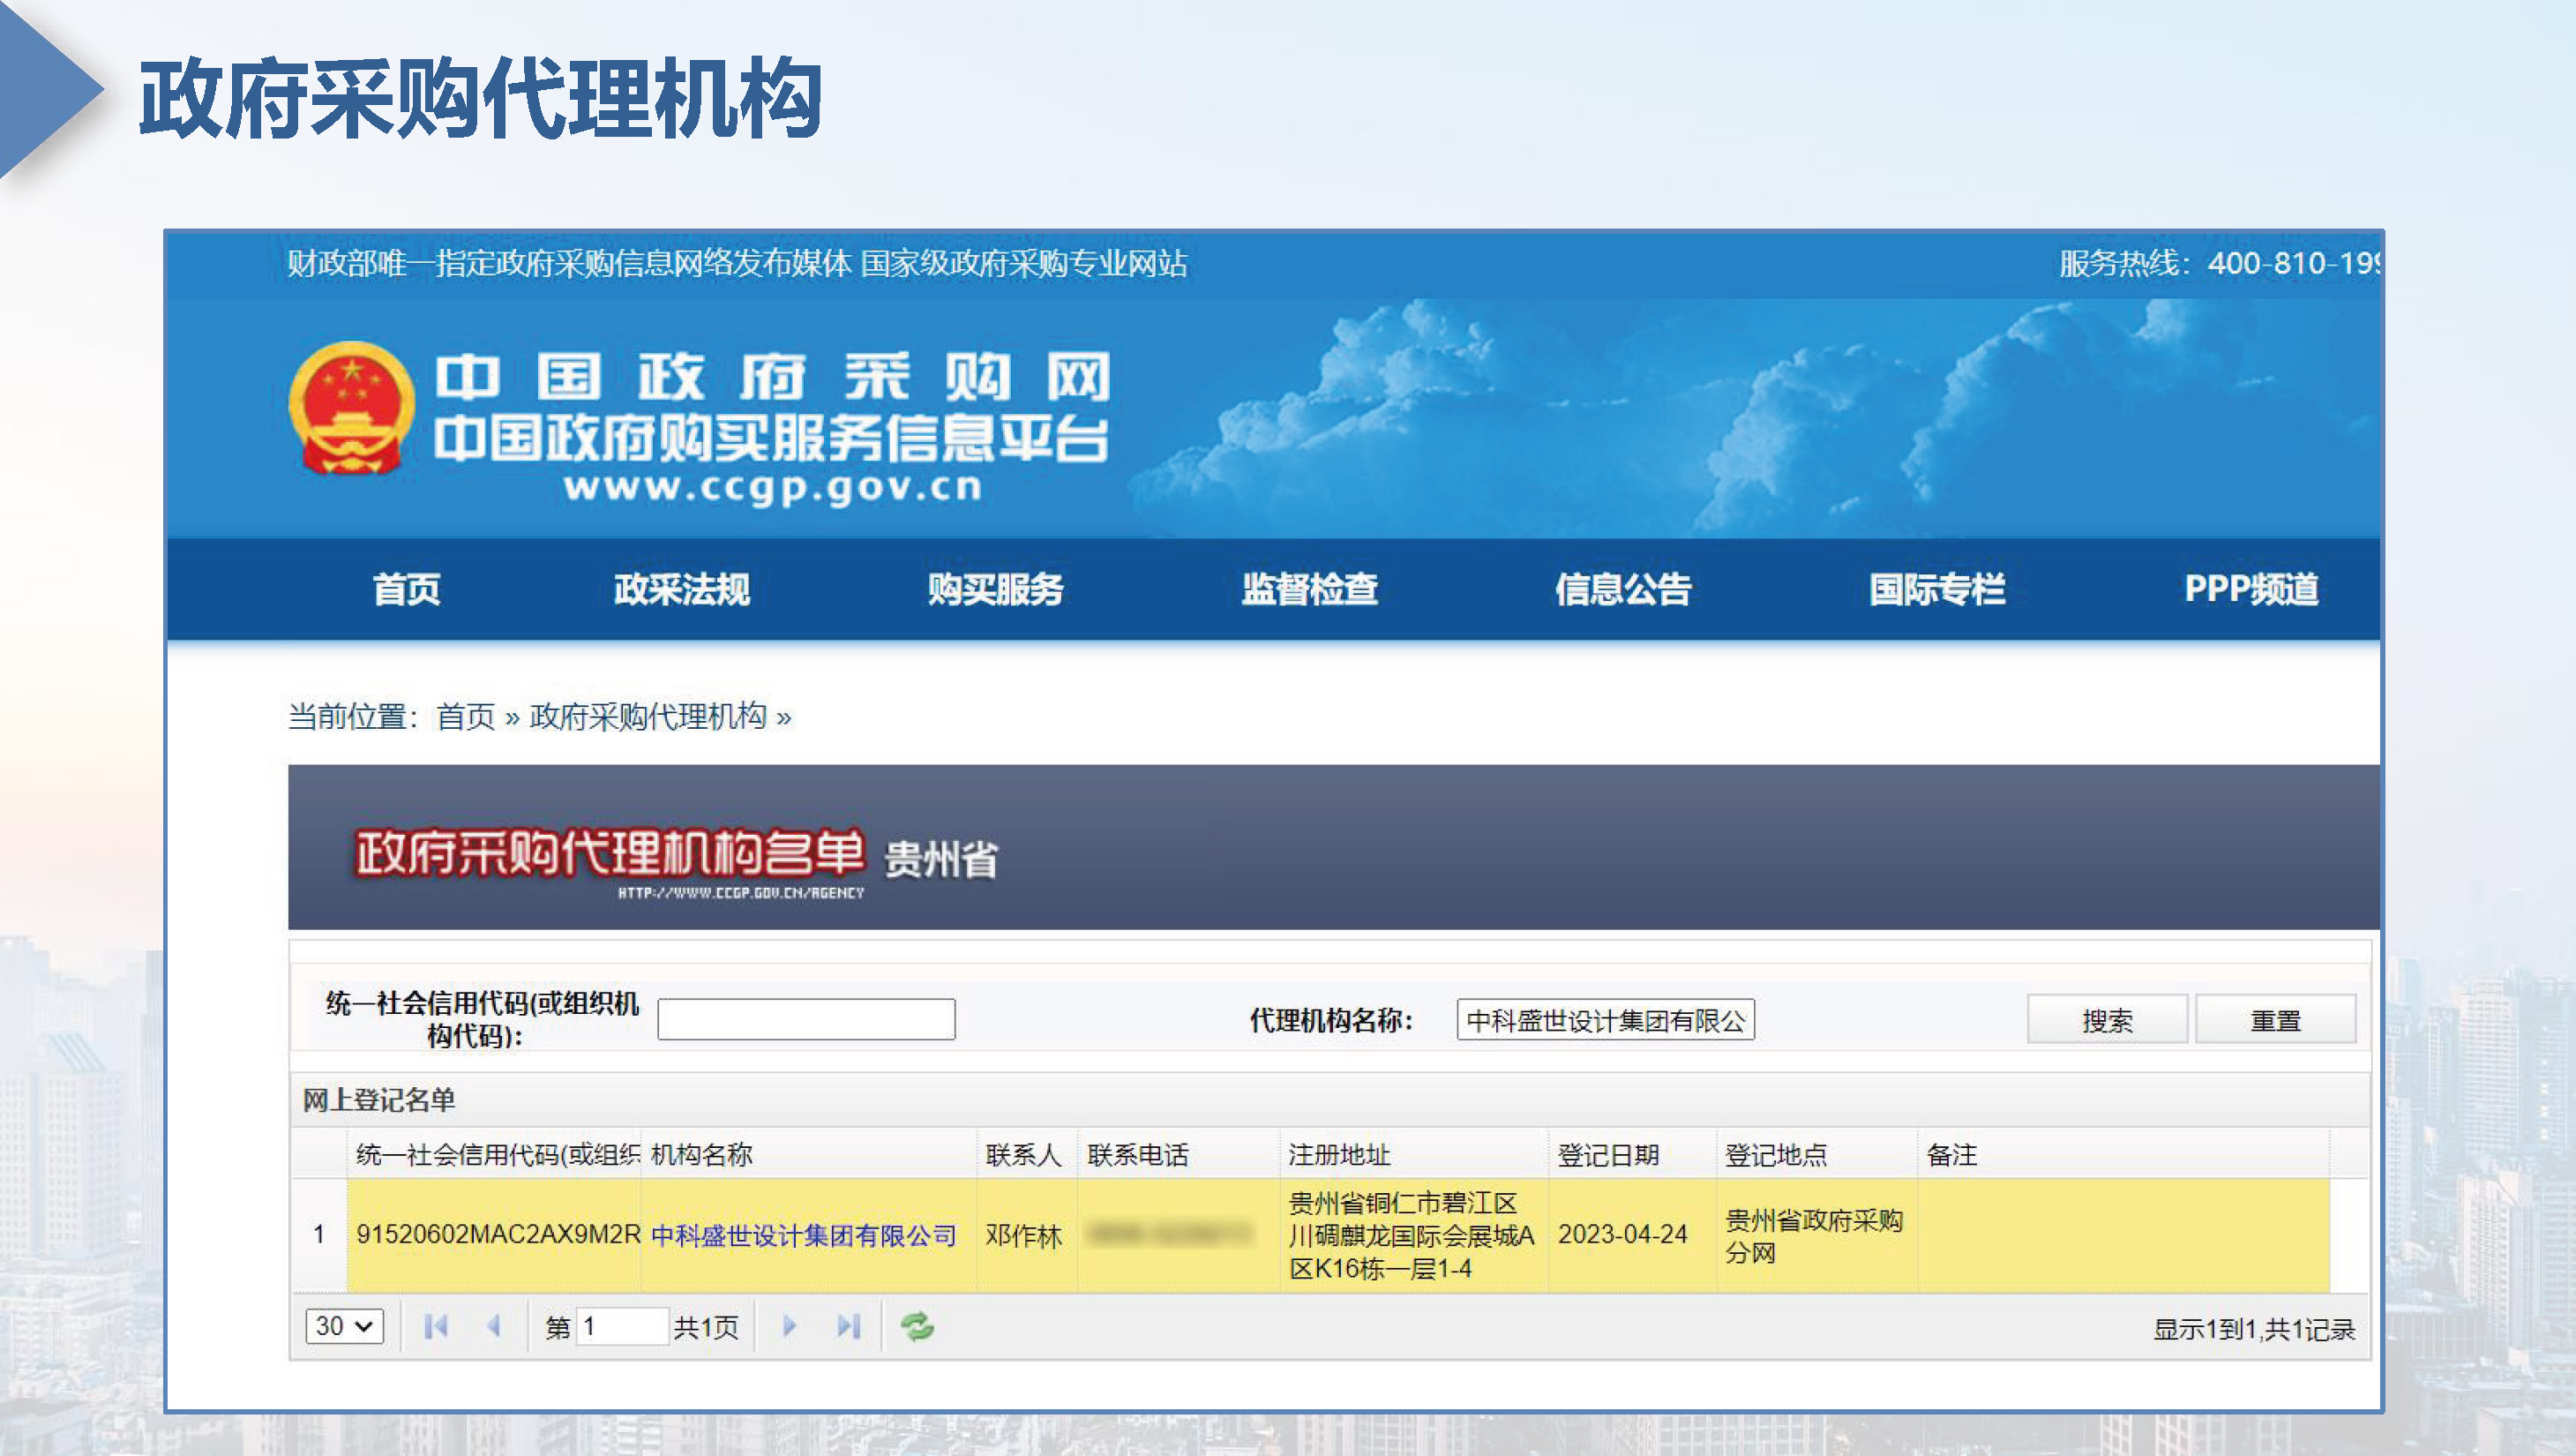Go to previous page arrow

(493, 1326)
